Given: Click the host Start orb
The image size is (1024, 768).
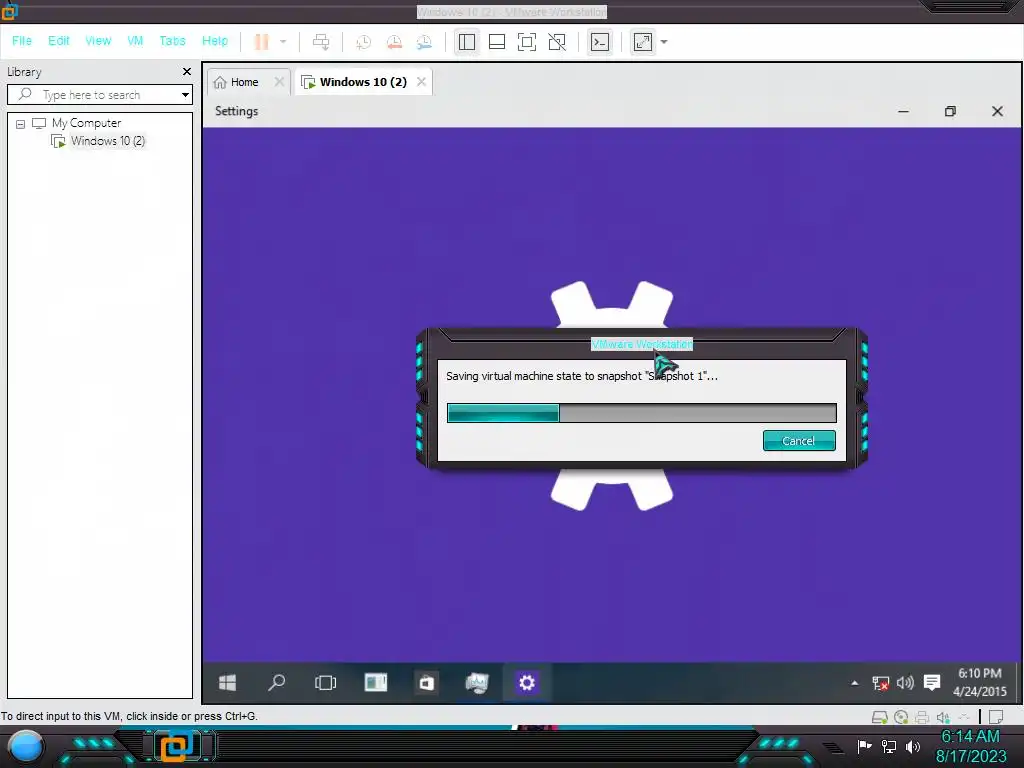Looking at the screenshot, I should pyautogui.click(x=26, y=747).
